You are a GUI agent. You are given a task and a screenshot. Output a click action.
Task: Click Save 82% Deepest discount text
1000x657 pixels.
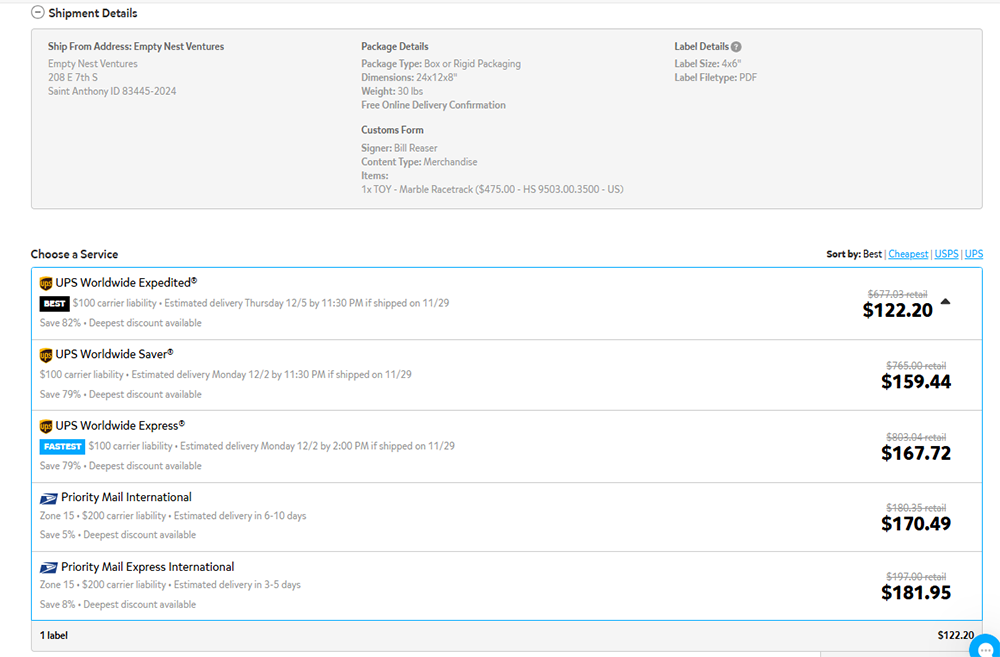121,323
